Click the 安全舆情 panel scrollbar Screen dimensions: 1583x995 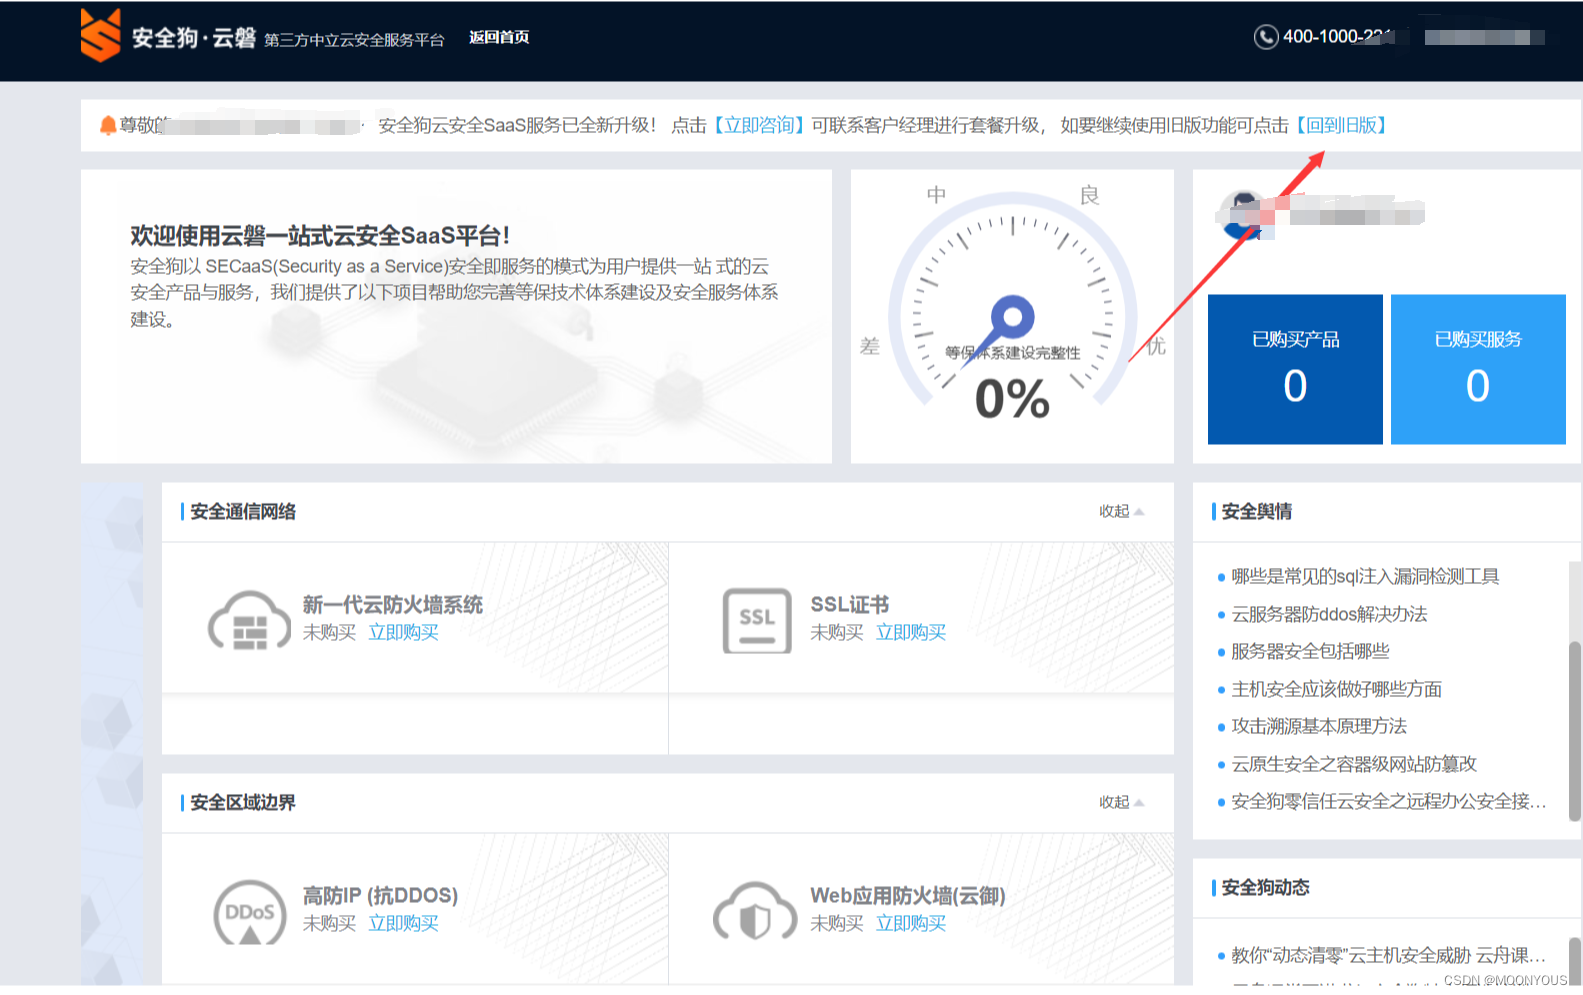coord(1575,731)
